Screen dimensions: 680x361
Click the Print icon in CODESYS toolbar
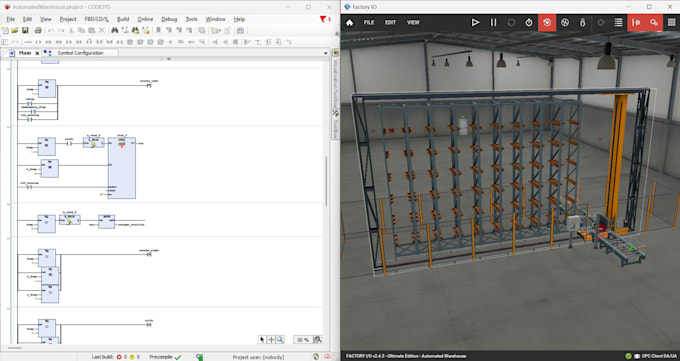38,30
